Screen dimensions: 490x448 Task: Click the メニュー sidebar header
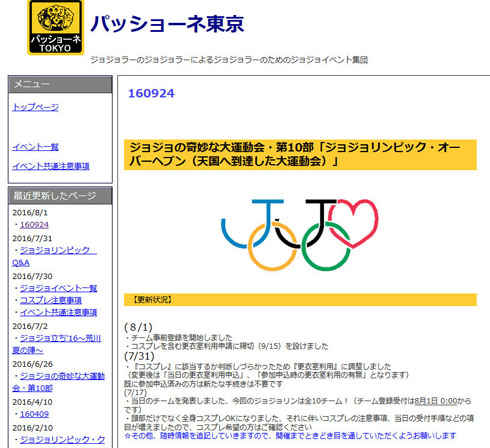point(60,84)
